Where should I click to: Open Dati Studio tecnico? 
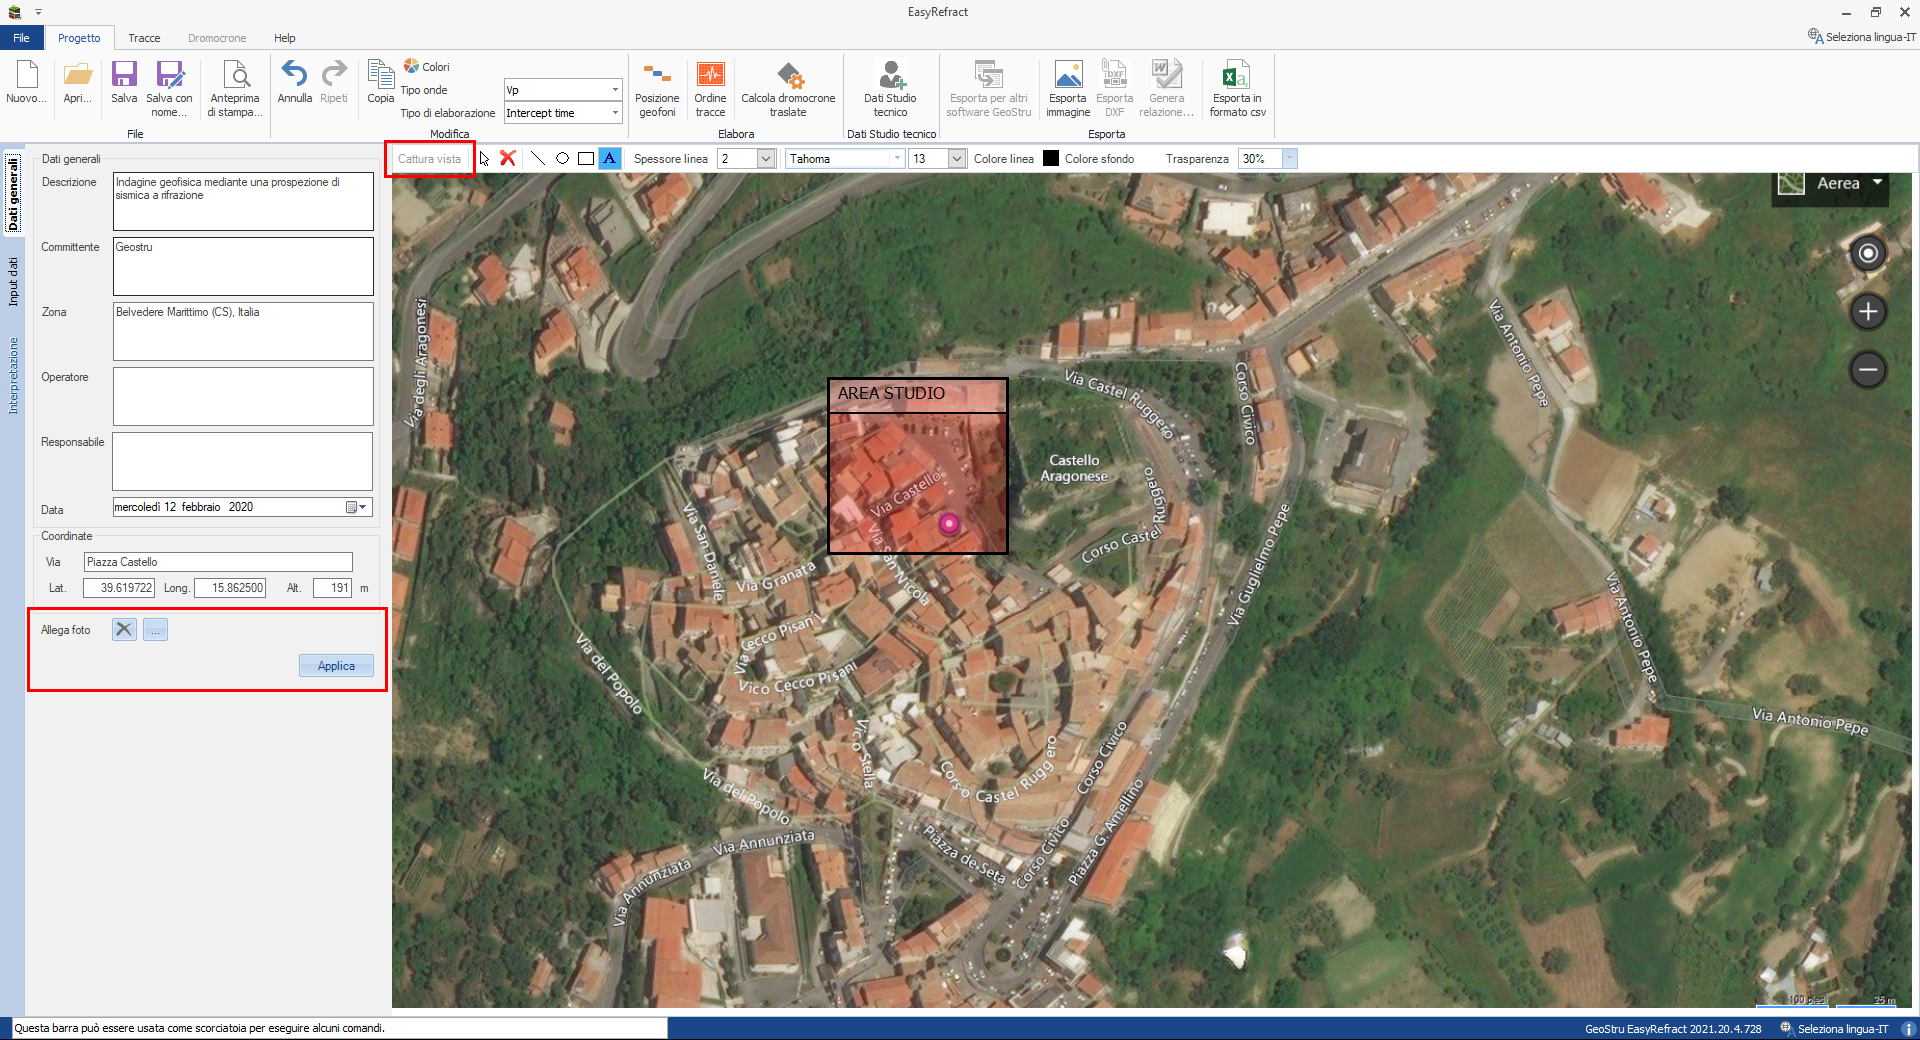[890, 88]
